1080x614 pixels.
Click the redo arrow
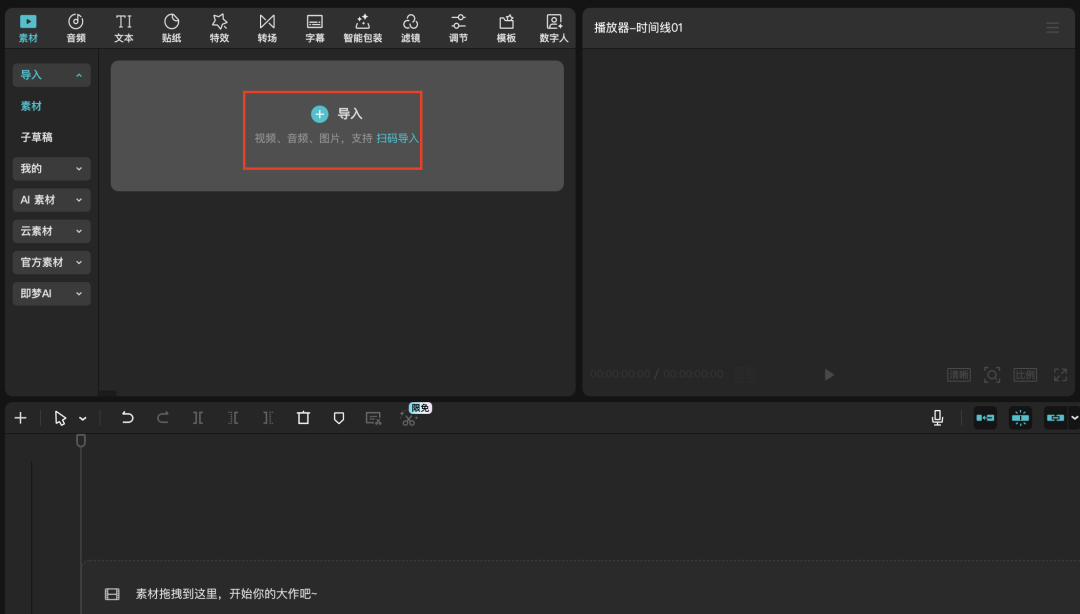pos(163,418)
